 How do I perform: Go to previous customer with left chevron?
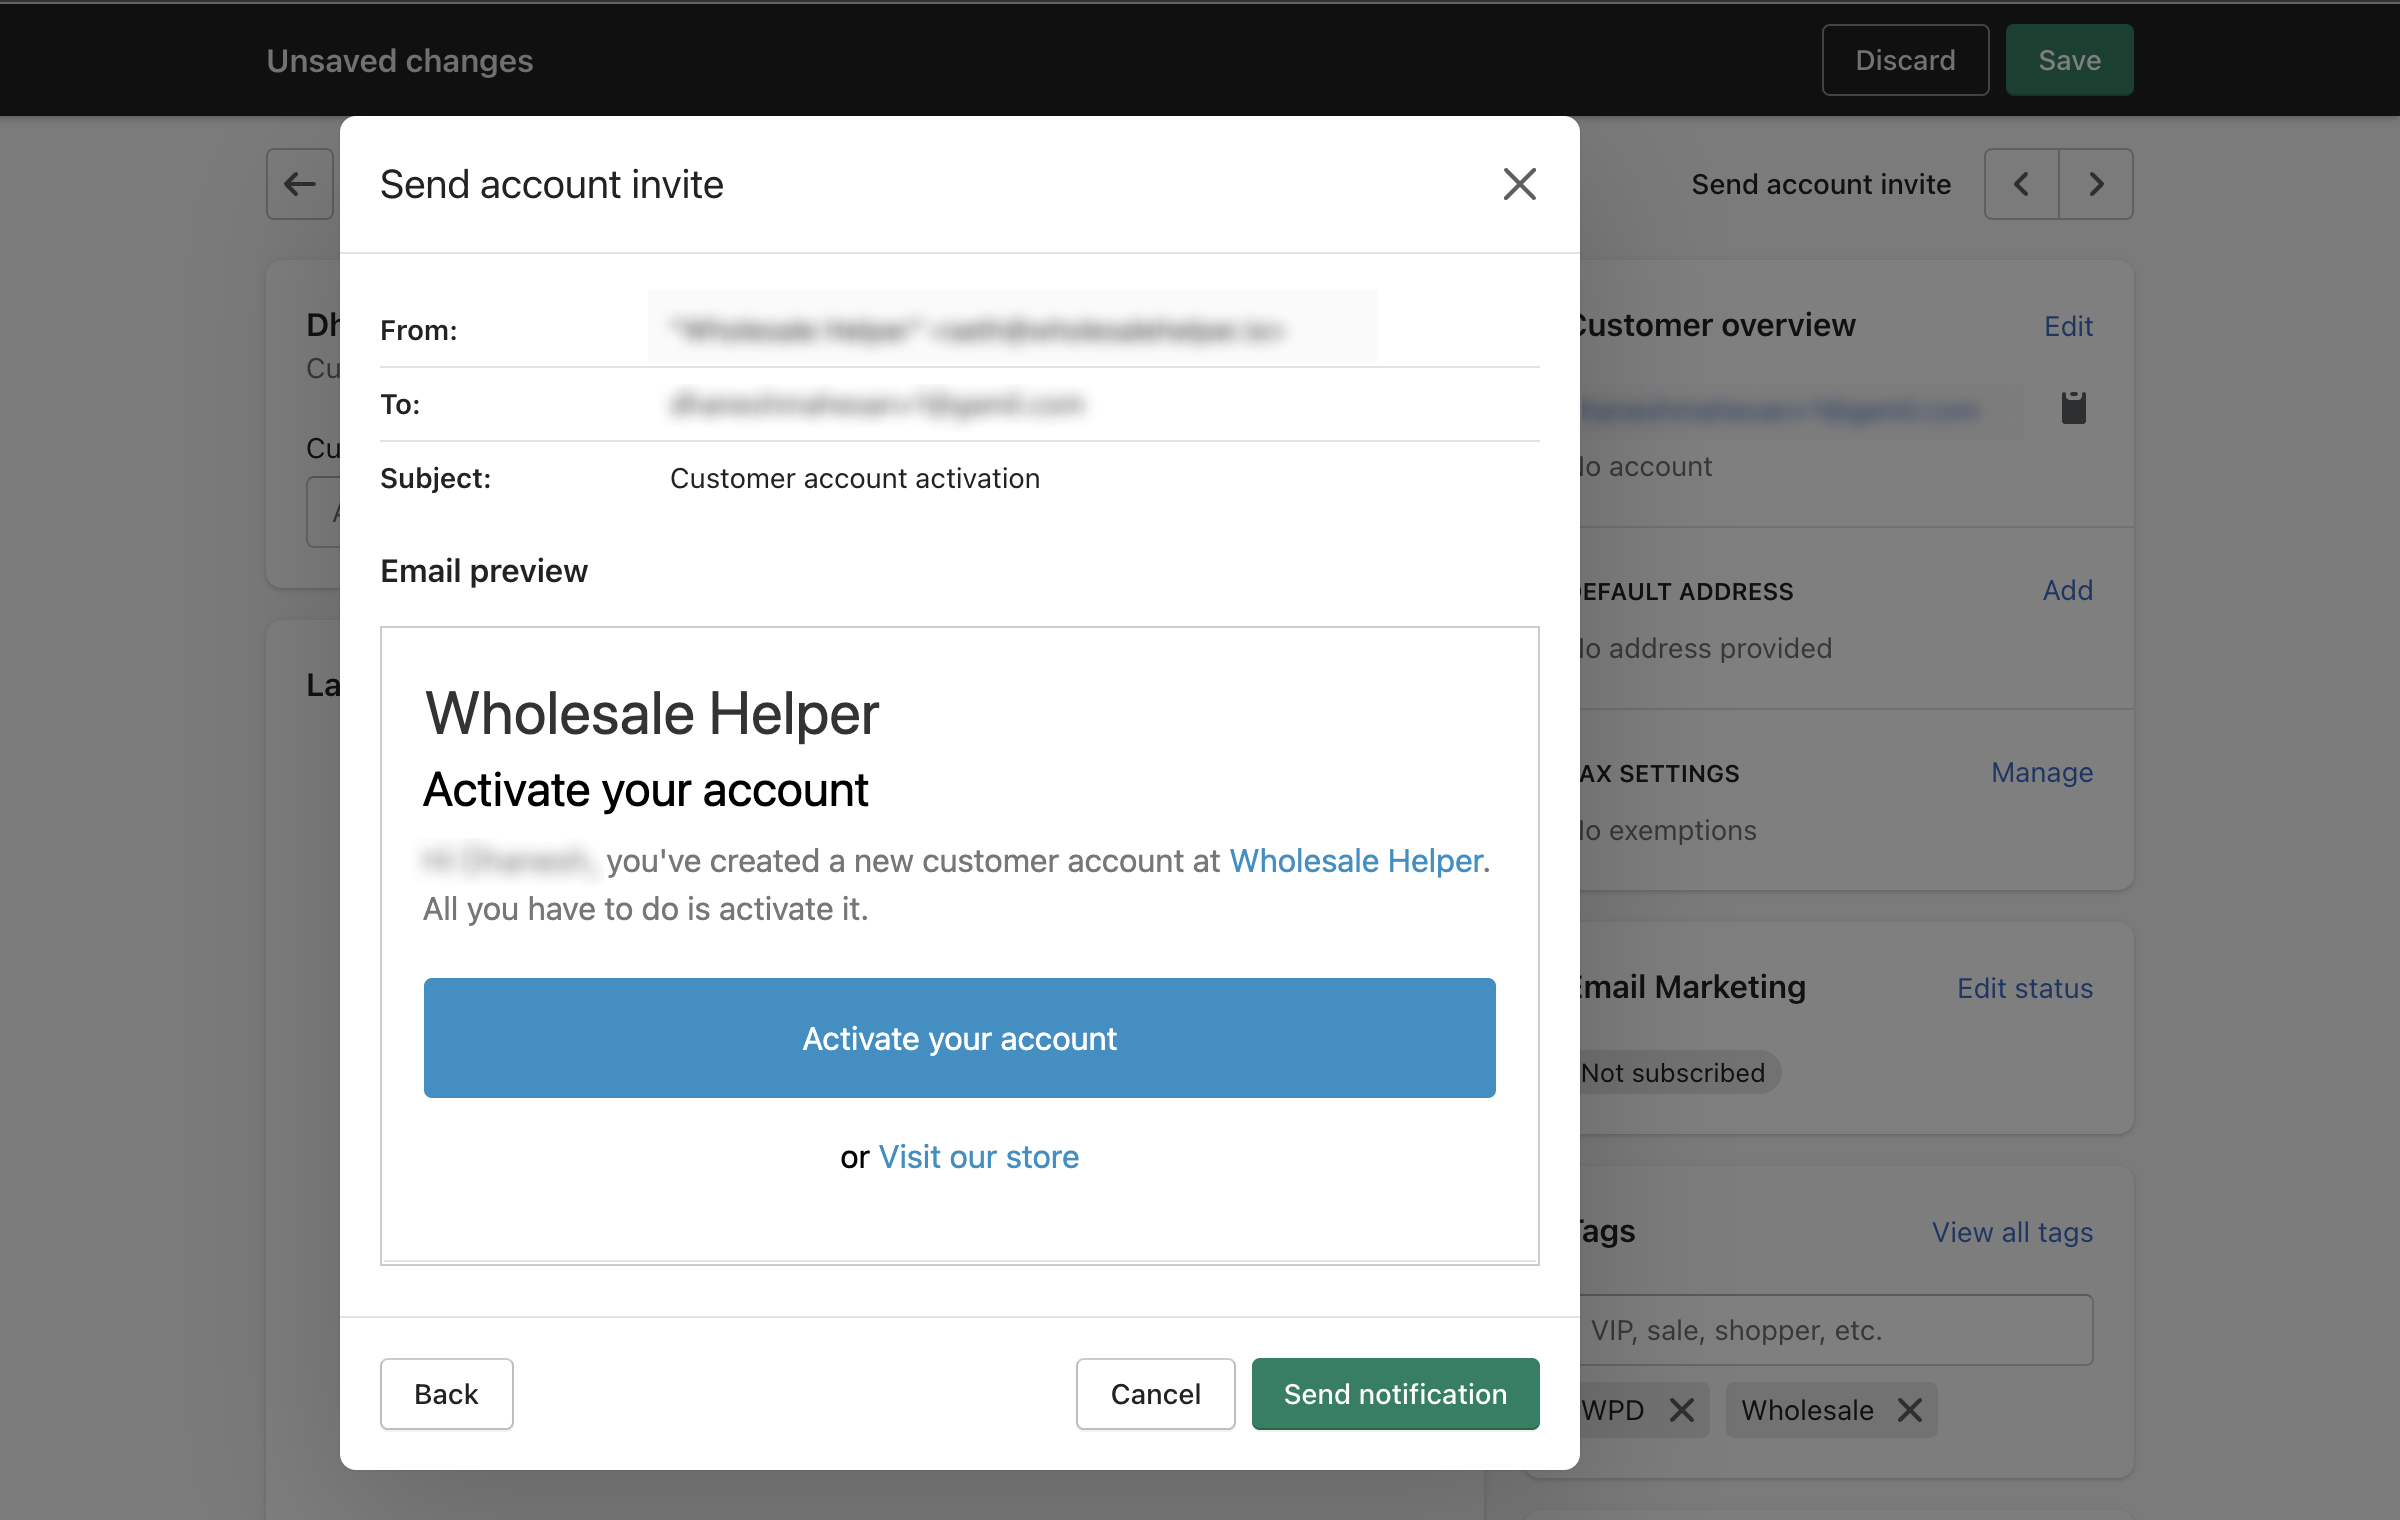tap(2021, 184)
